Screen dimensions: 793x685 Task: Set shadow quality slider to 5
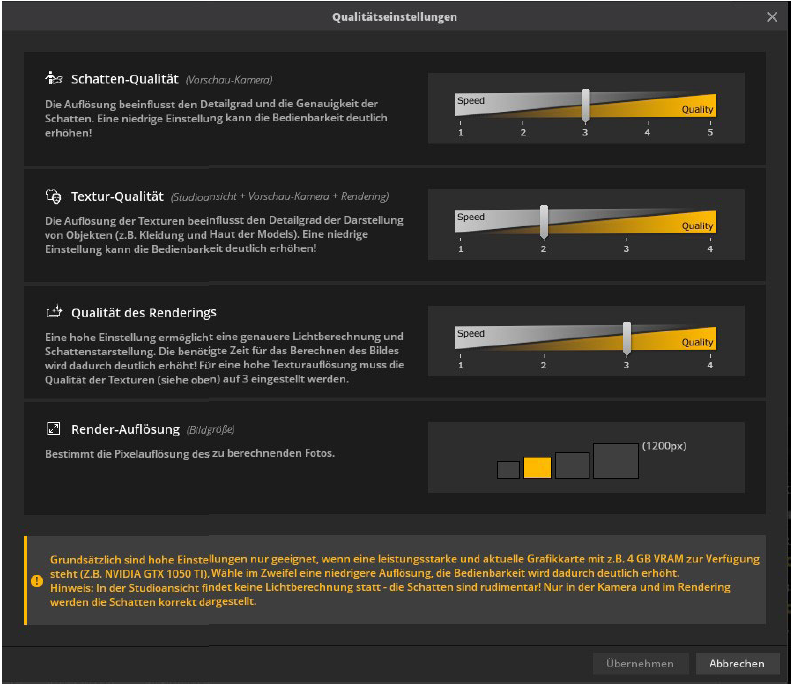coord(710,105)
